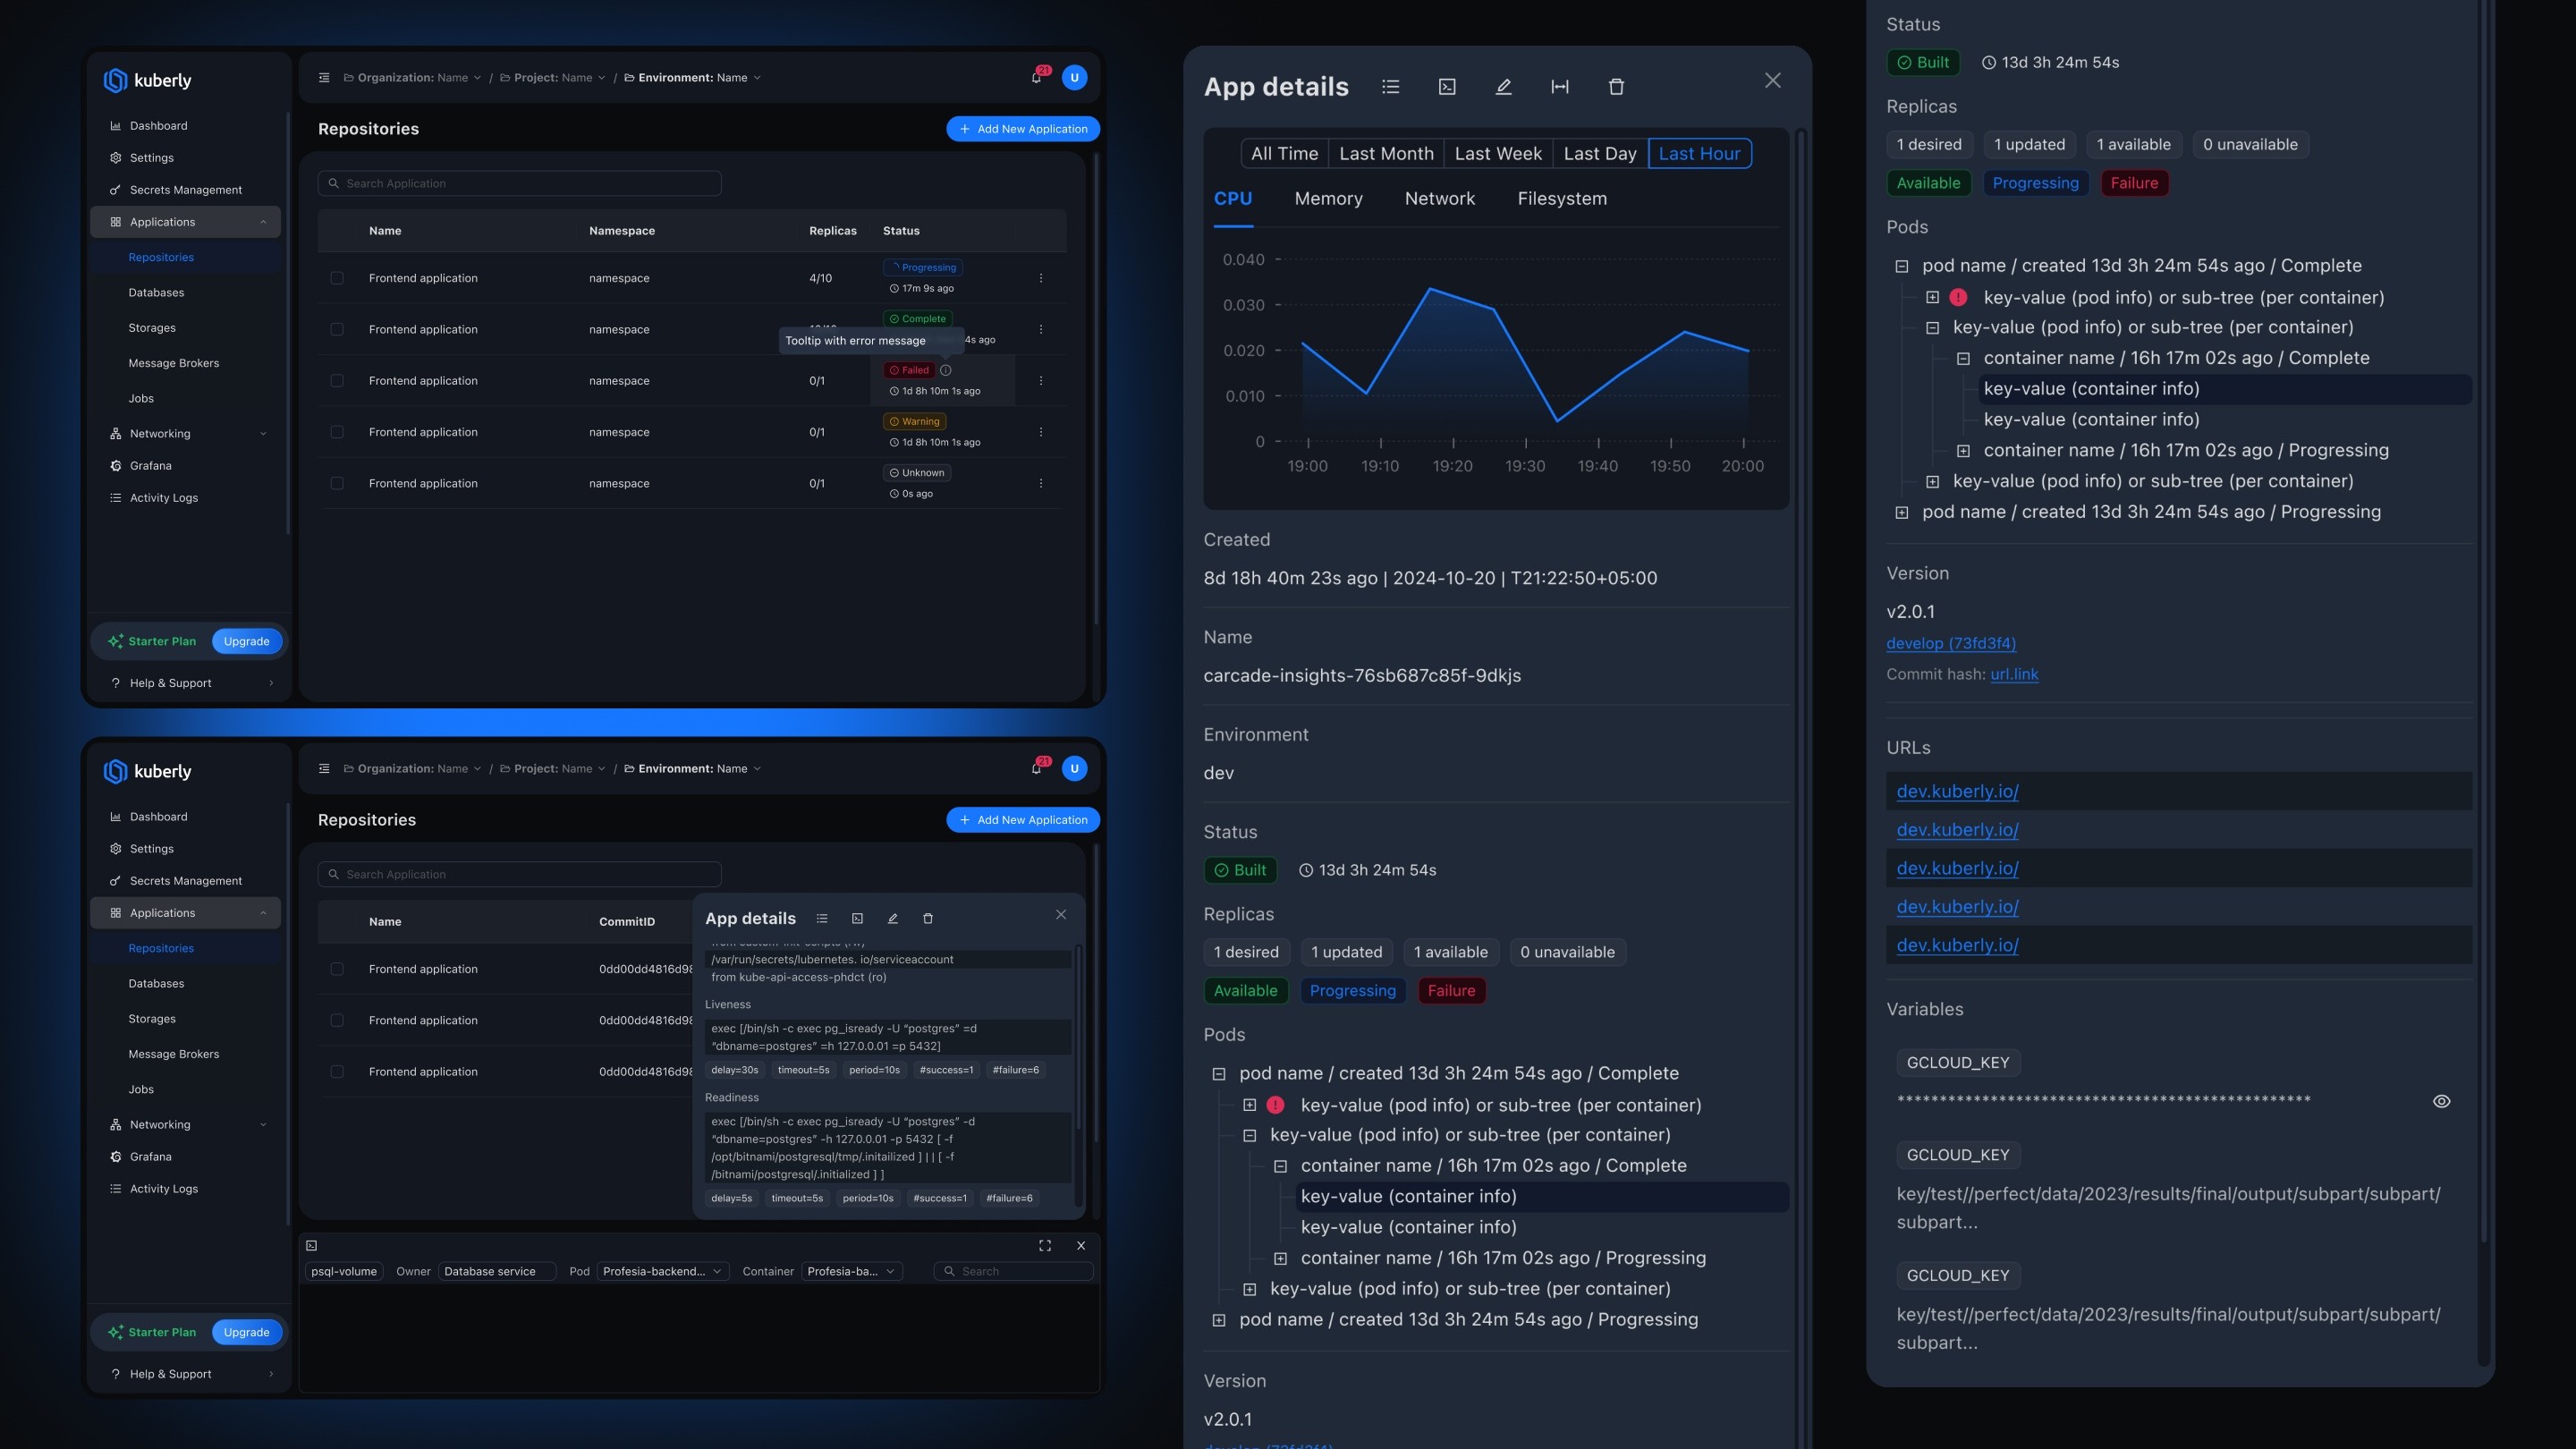This screenshot has height=1449, width=2576.
Task: Select Last Week time range
Action: [1497, 154]
